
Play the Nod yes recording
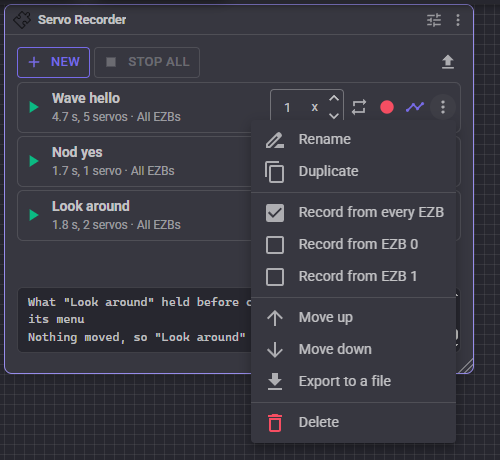pyautogui.click(x=34, y=161)
